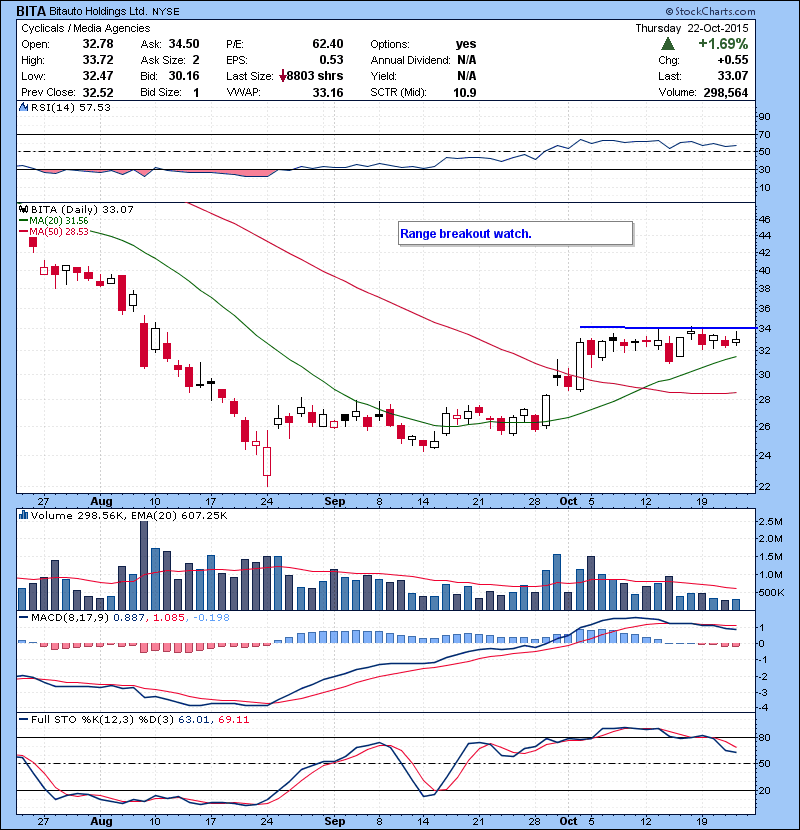Click the 'Sep' label on the price chart axis
This screenshot has height=830, width=800.
point(335,501)
